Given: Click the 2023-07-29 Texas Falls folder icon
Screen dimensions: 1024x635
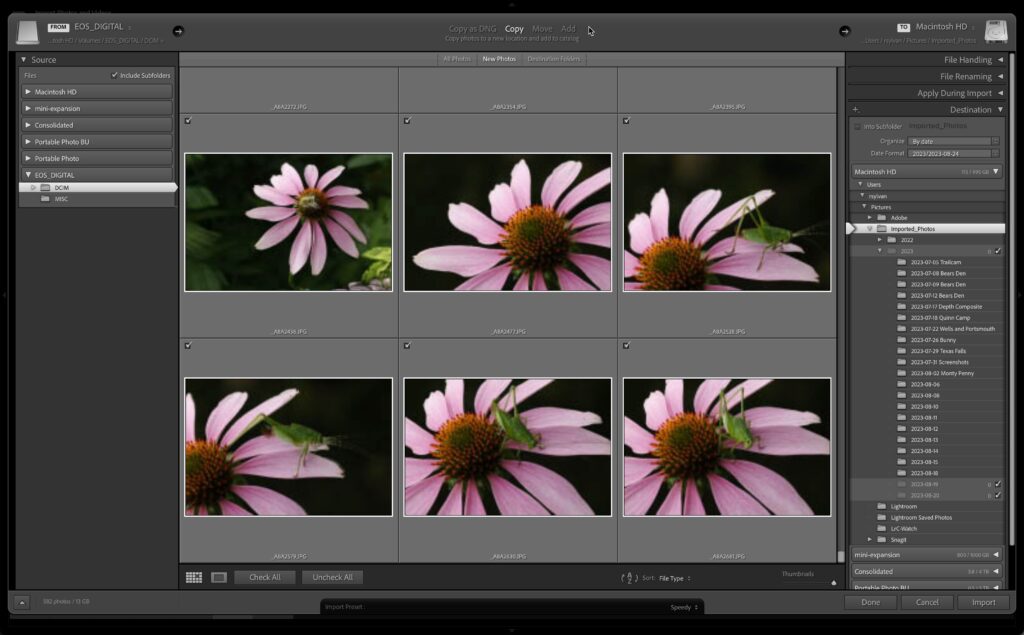Looking at the screenshot, I should [x=902, y=351].
